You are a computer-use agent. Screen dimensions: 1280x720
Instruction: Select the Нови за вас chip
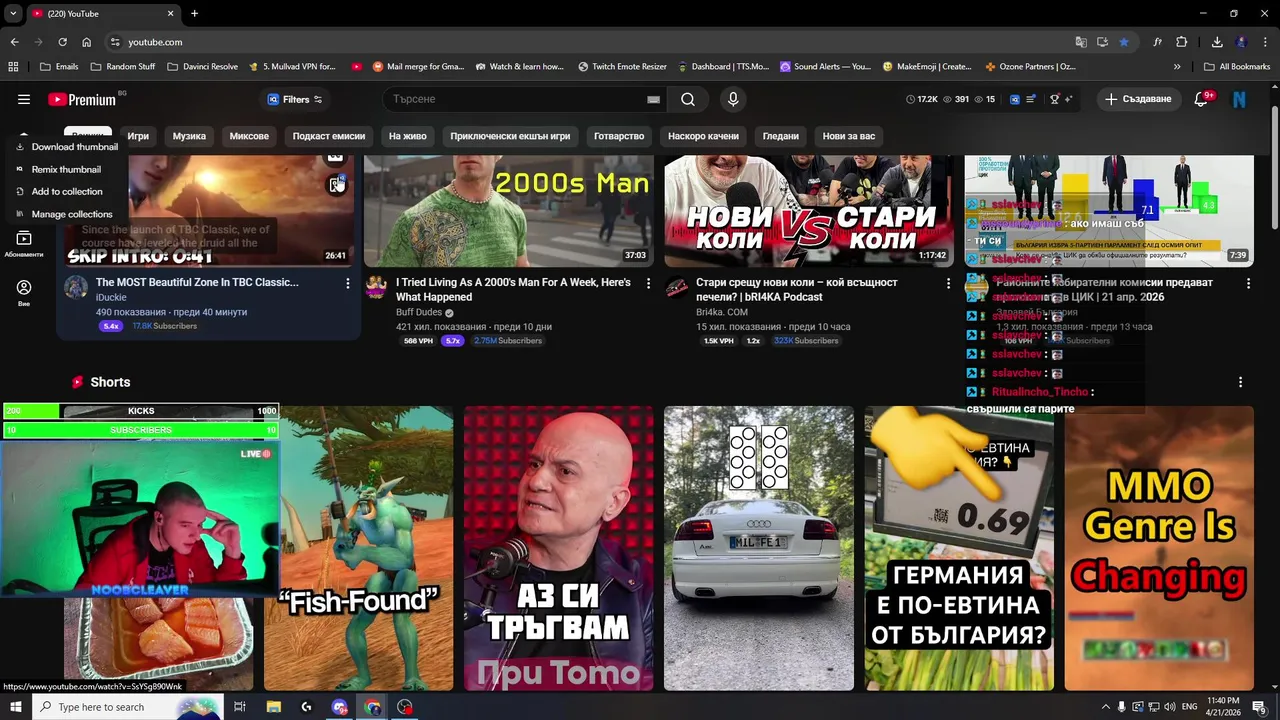pos(849,136)
